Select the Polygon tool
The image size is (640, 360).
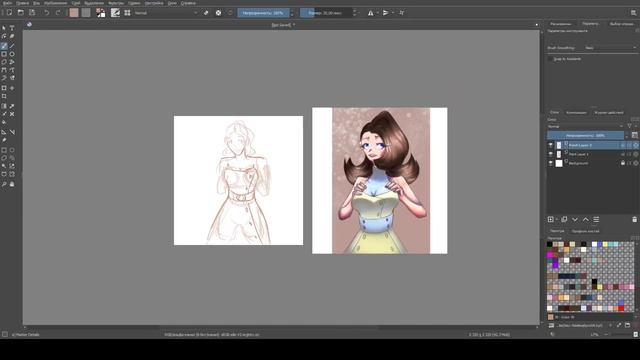point(4,62)
